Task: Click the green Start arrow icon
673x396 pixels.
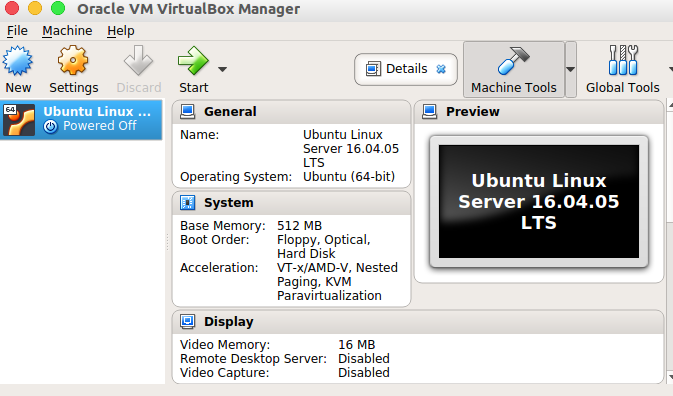Action: (193, 61)
